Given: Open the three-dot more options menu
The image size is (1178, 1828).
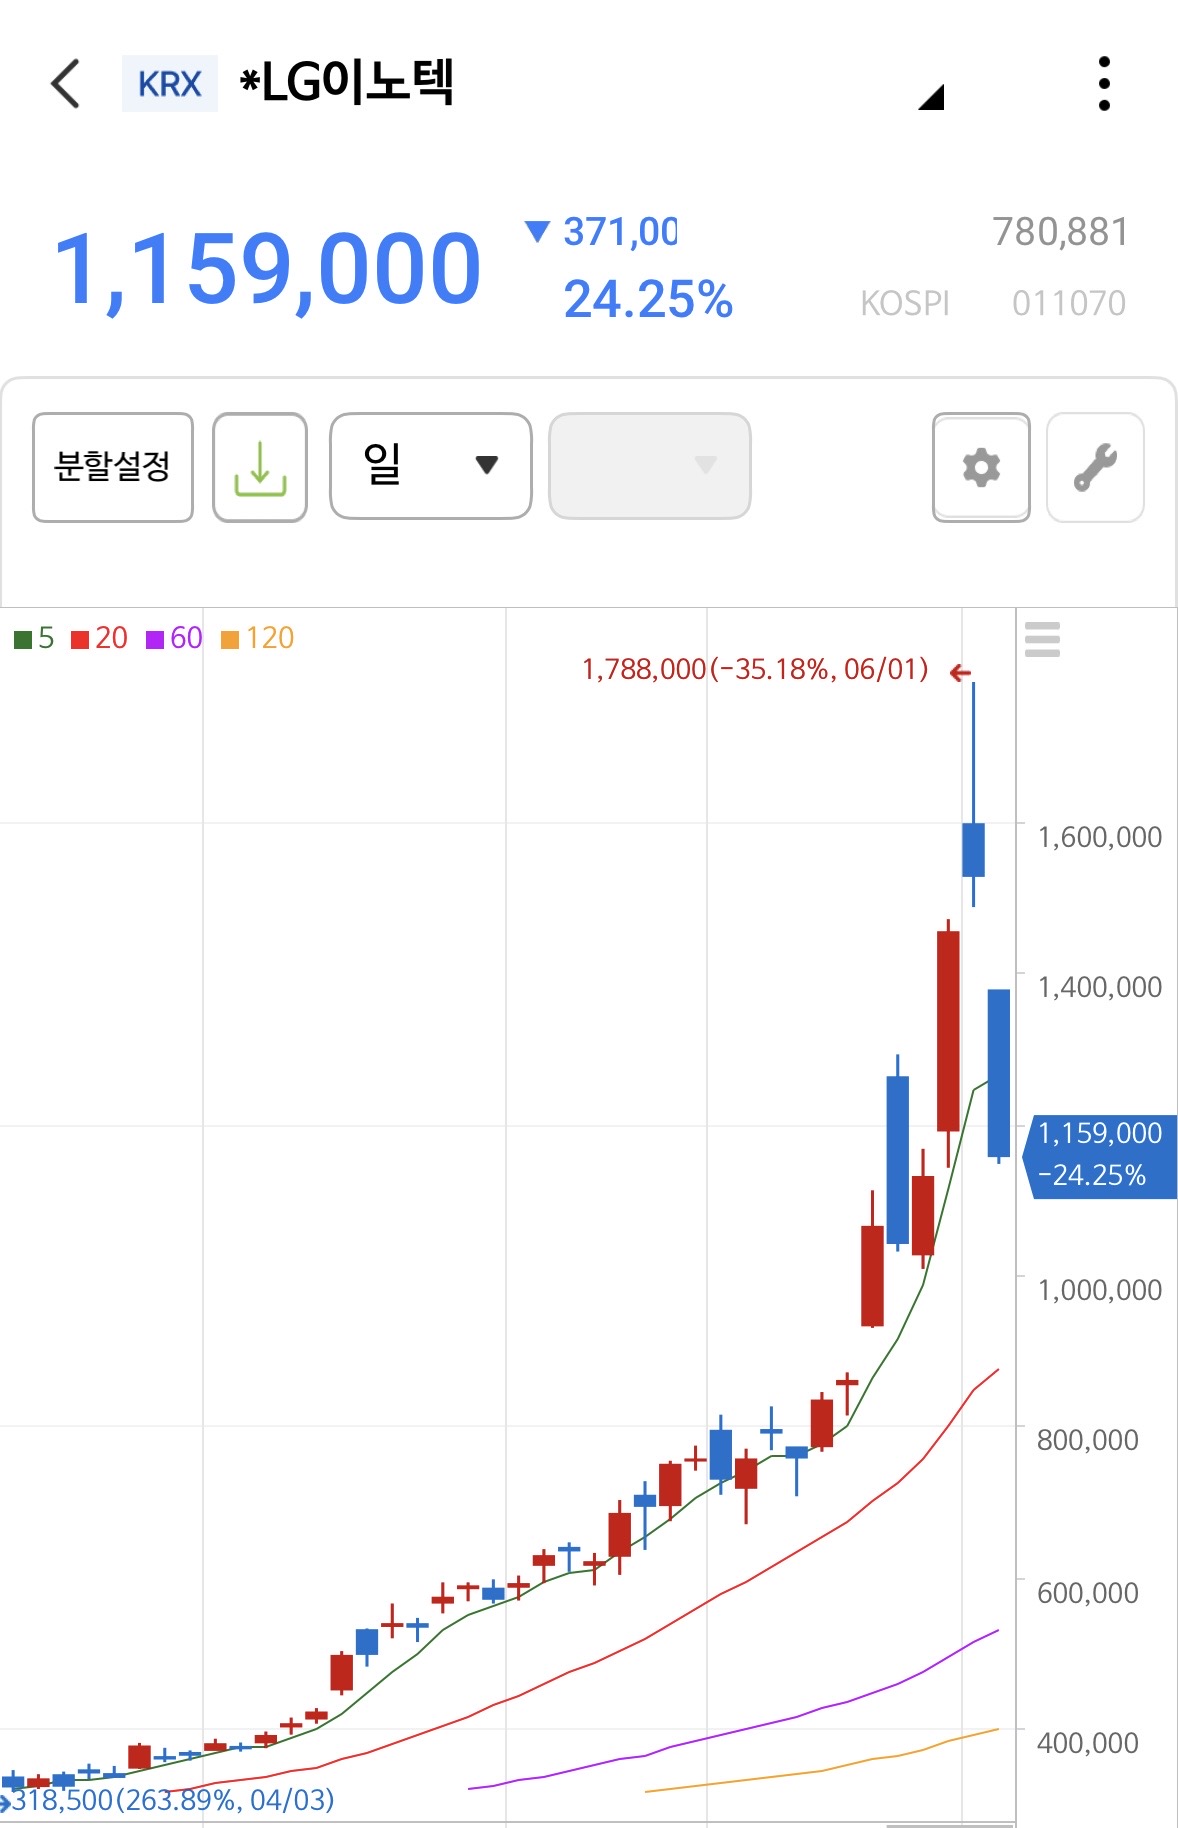Looking at the screenshot, I should pyautogui.click(x=1104, y=83).
